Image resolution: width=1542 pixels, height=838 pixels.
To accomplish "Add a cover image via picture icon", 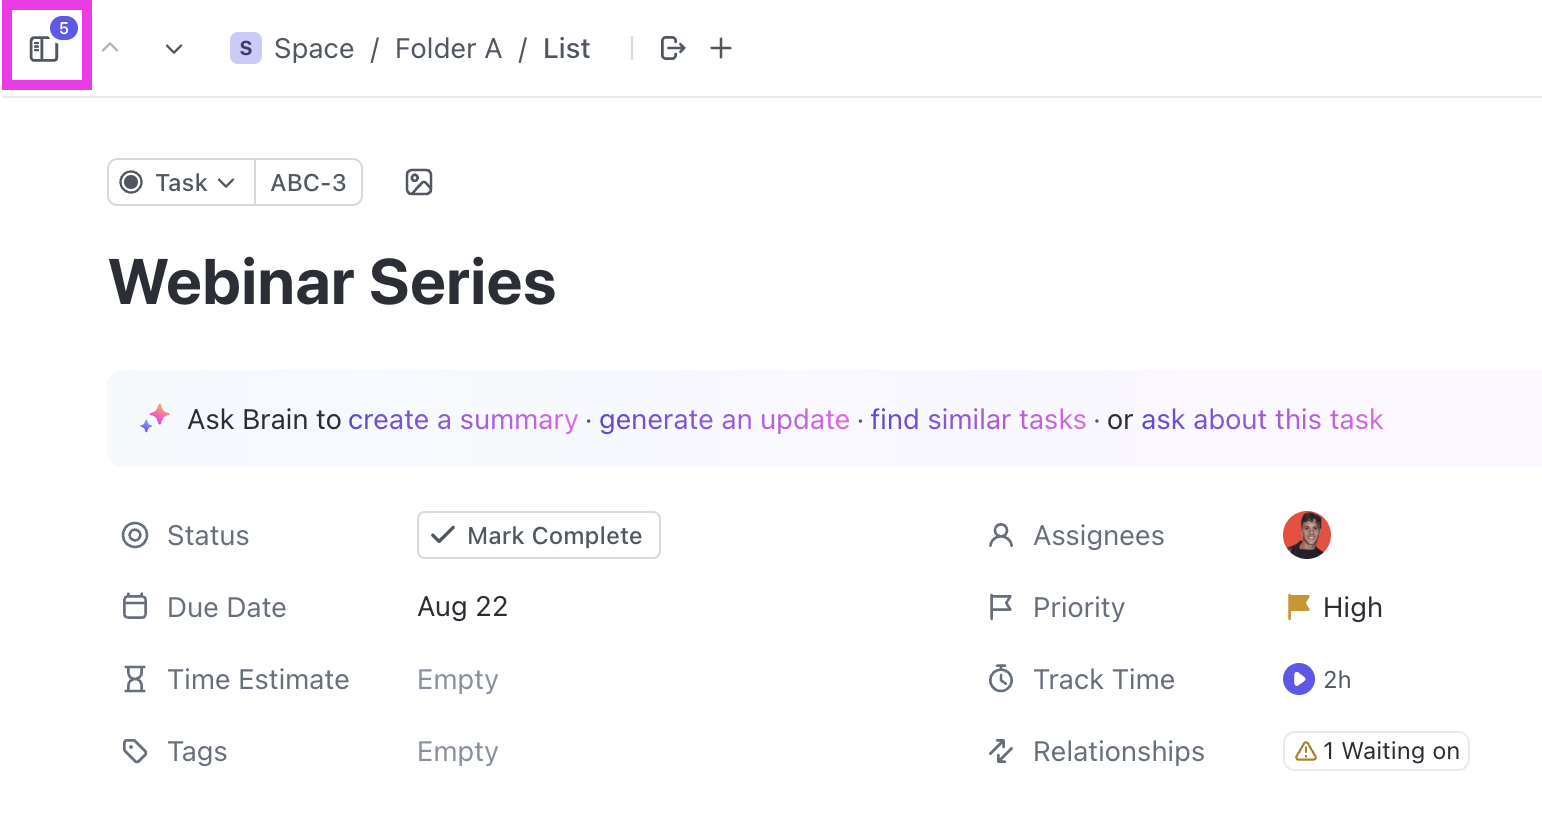I will point(419,182).
